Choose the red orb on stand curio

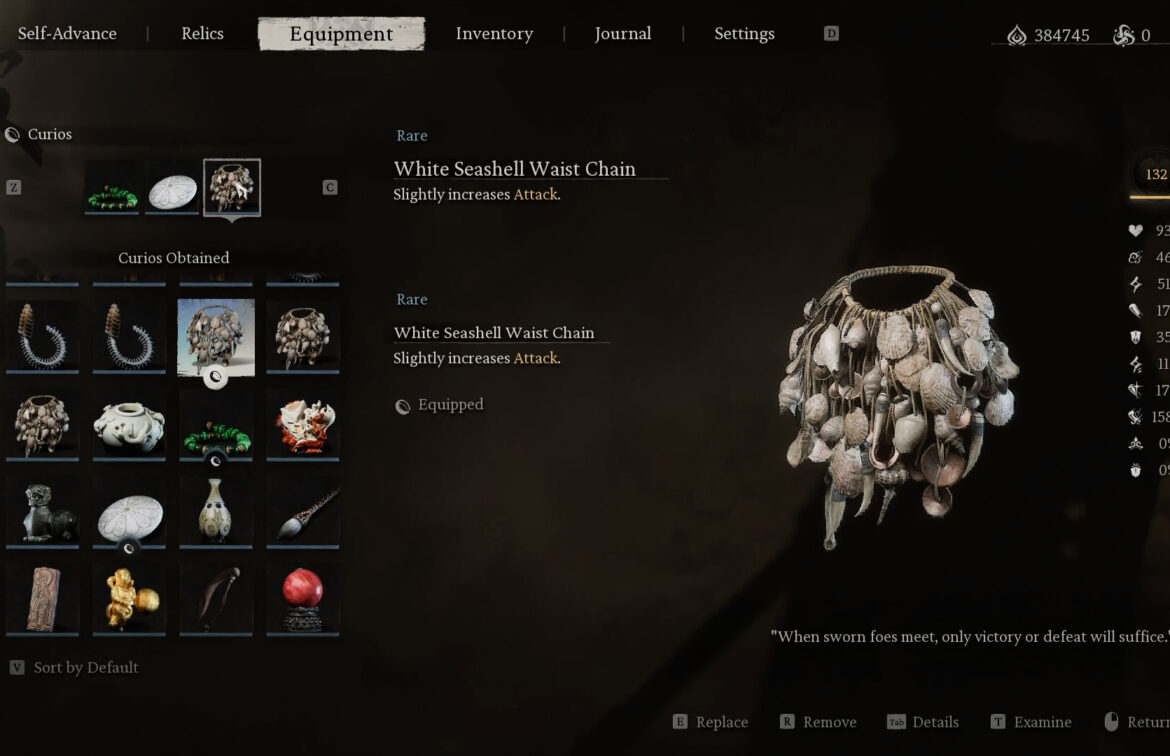[x=303, y=599]
